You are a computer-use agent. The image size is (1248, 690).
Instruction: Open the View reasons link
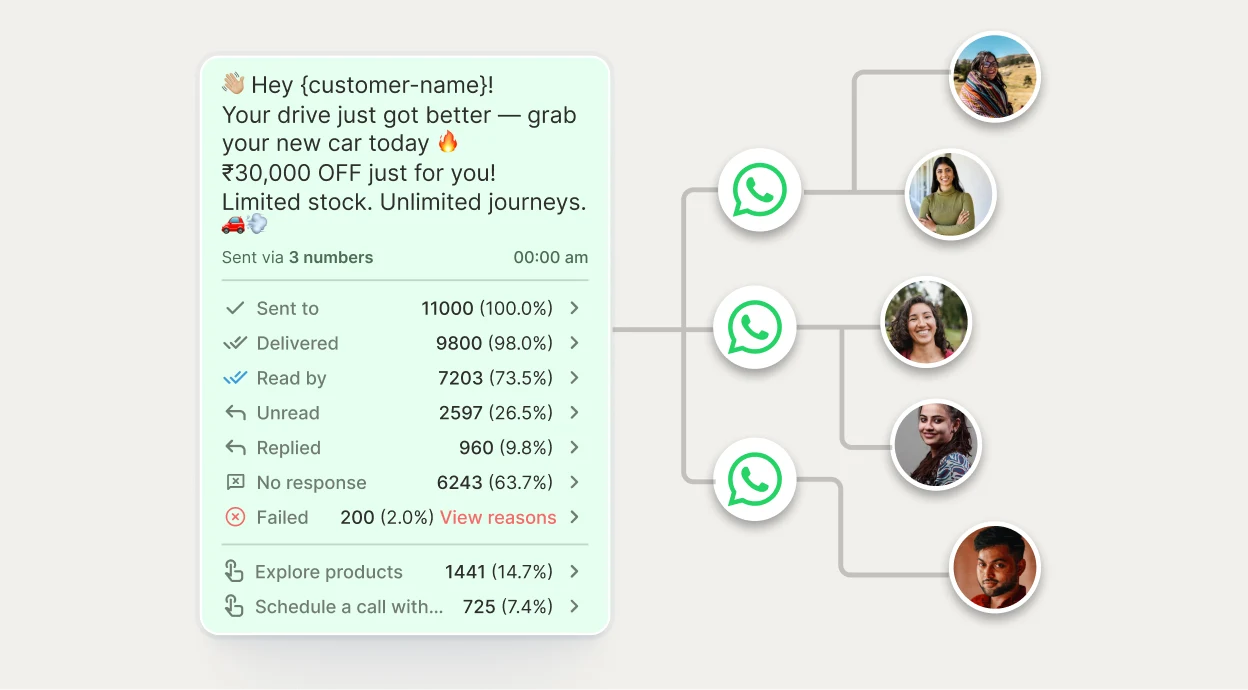[498, 517]
